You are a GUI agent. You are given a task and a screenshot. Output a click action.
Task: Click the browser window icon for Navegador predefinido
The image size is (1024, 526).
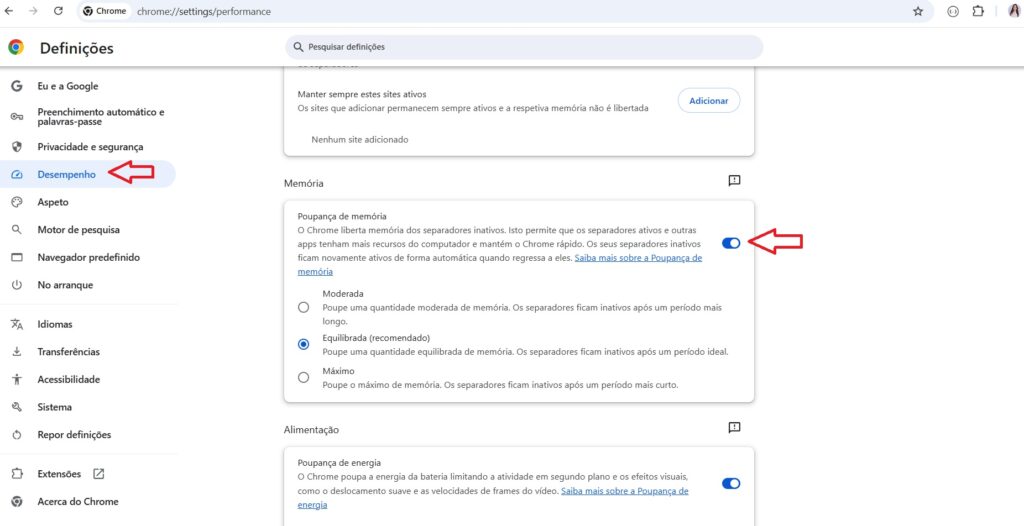click(17, 257)
